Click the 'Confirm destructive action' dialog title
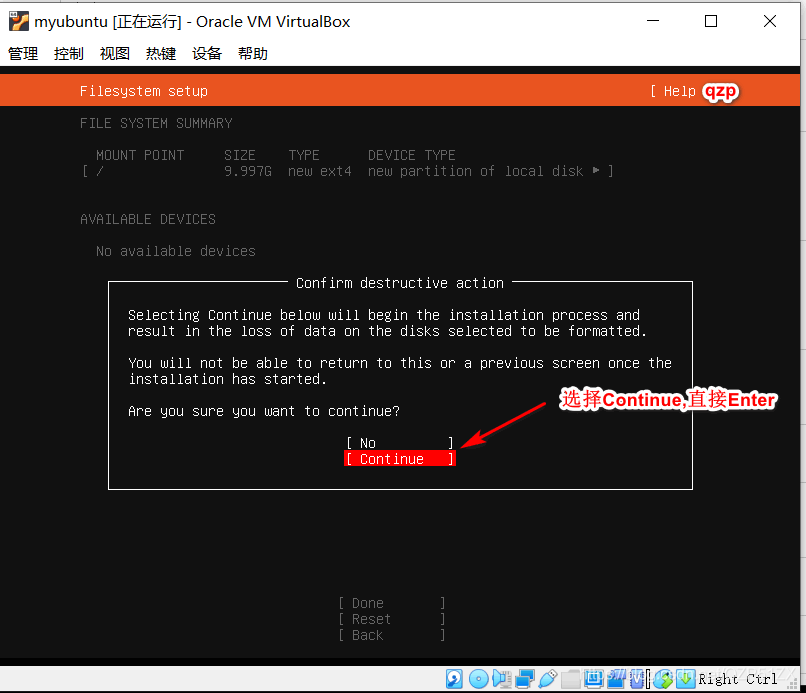806x693 pixels. point(400,283)
